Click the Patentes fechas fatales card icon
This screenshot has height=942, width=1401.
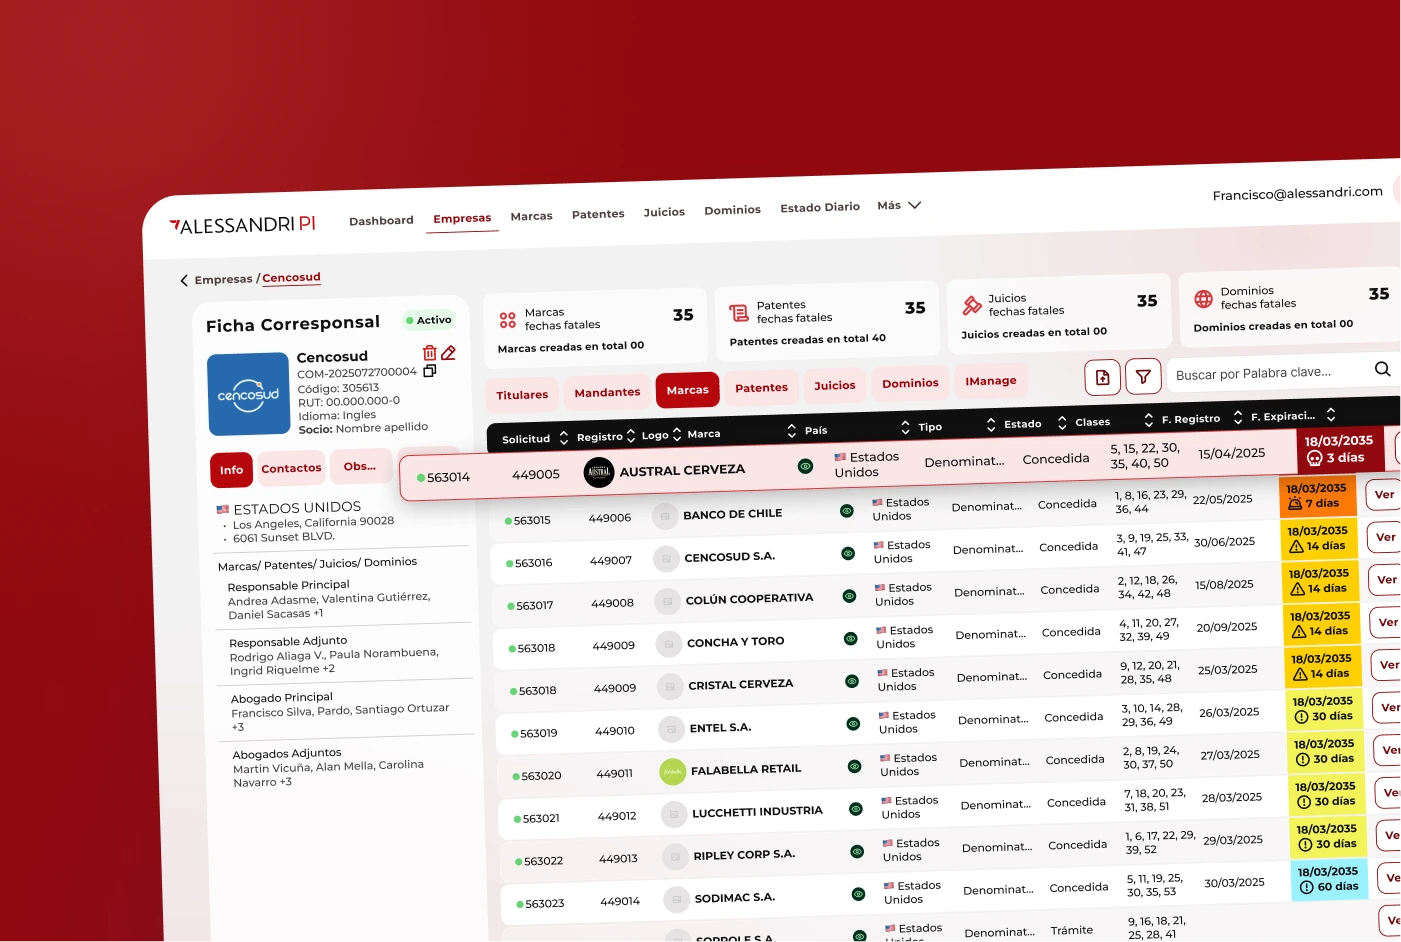739,313
